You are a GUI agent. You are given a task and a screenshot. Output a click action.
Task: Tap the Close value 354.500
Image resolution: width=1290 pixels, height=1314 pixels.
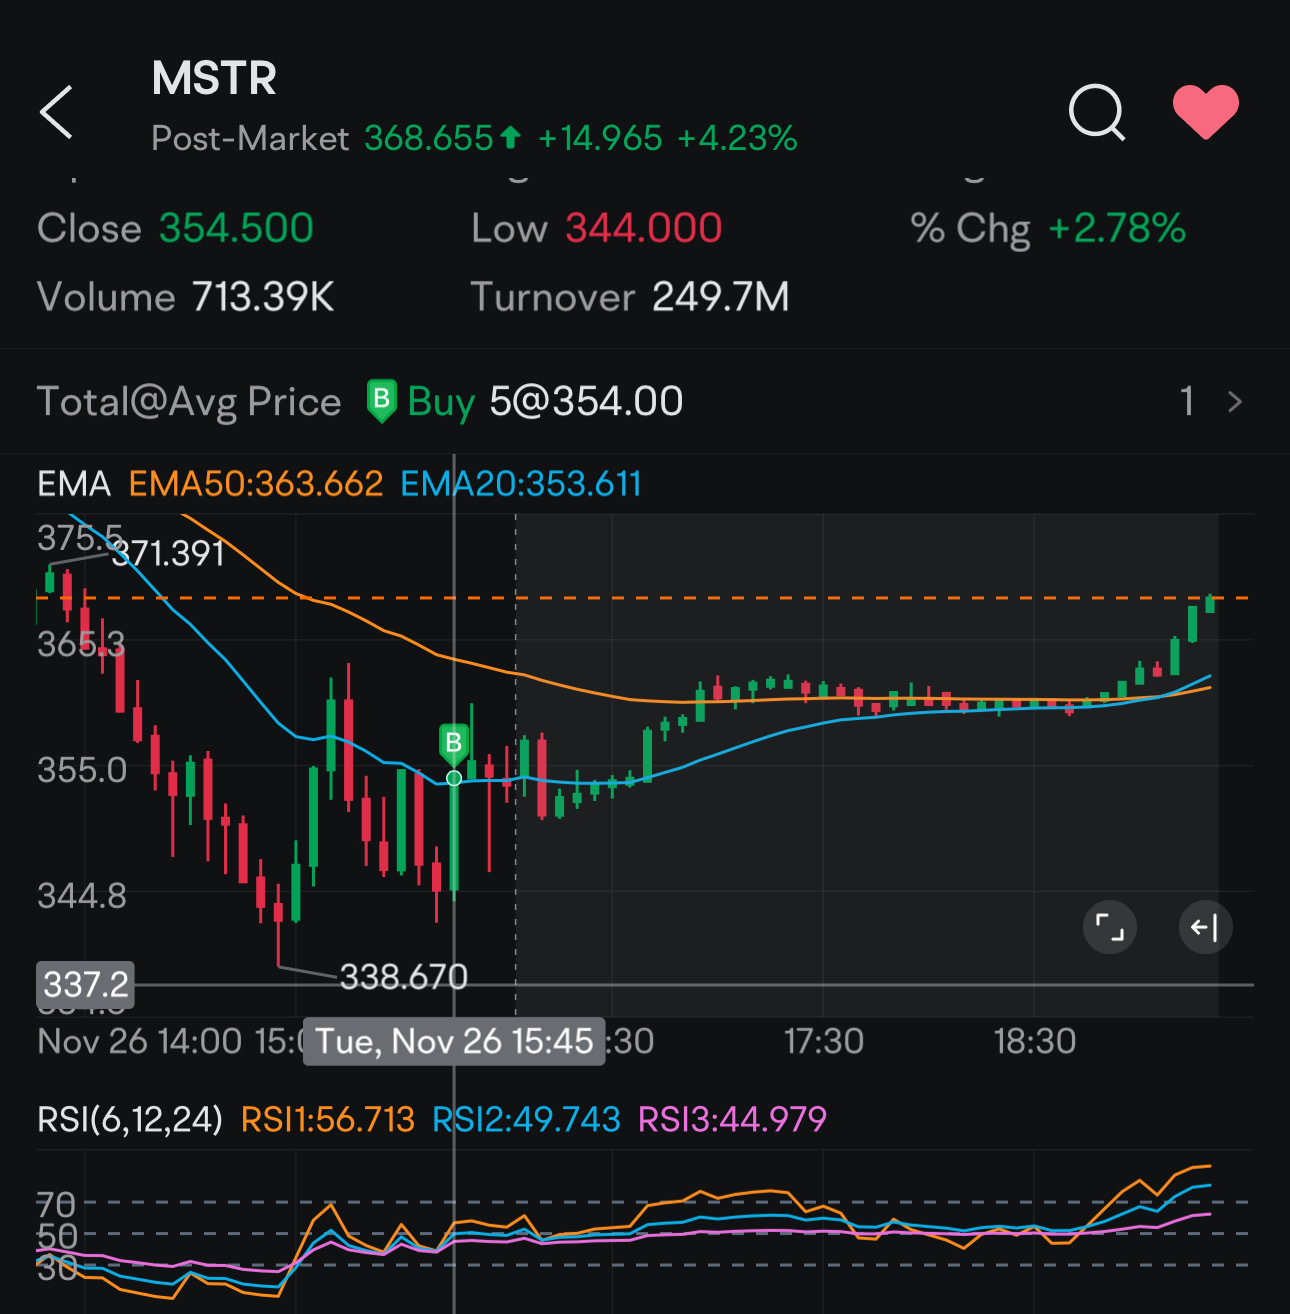(236, 228)
